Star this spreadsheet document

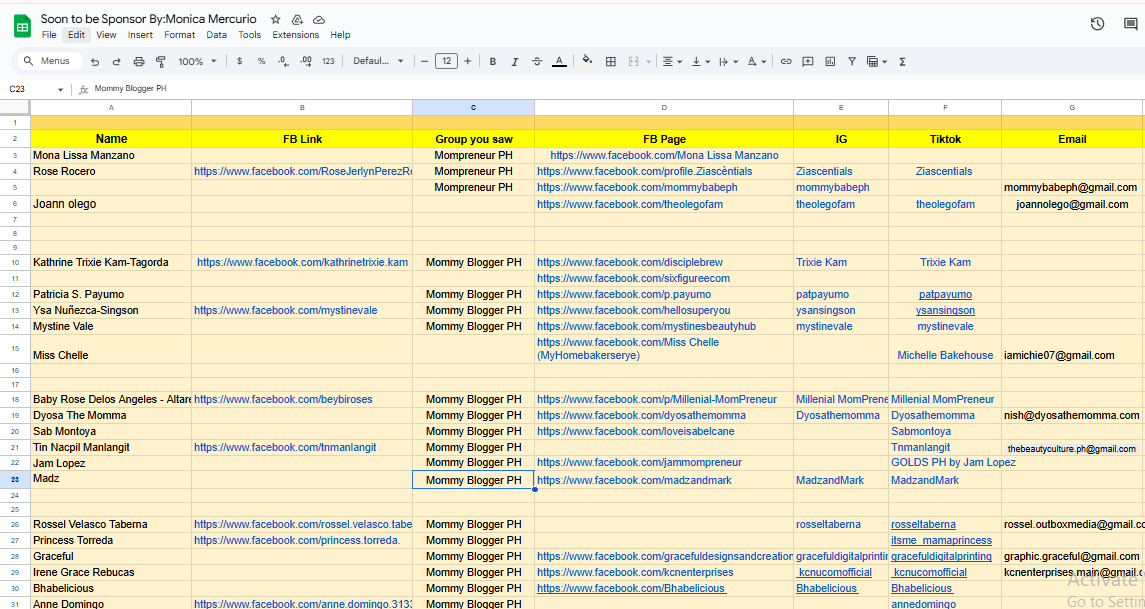275,20
